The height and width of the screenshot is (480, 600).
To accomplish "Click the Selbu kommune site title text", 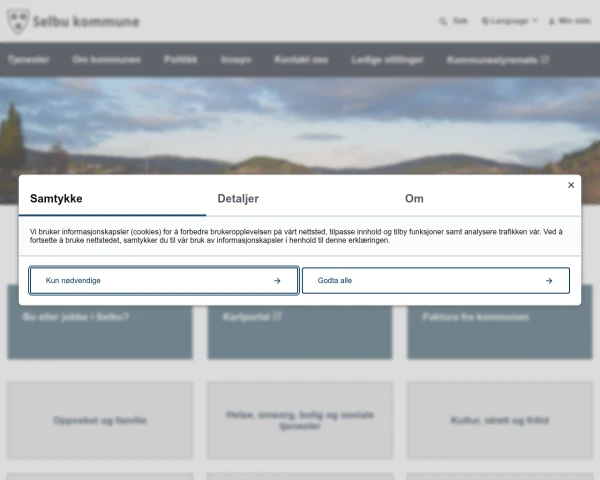I will click(86, 21).
